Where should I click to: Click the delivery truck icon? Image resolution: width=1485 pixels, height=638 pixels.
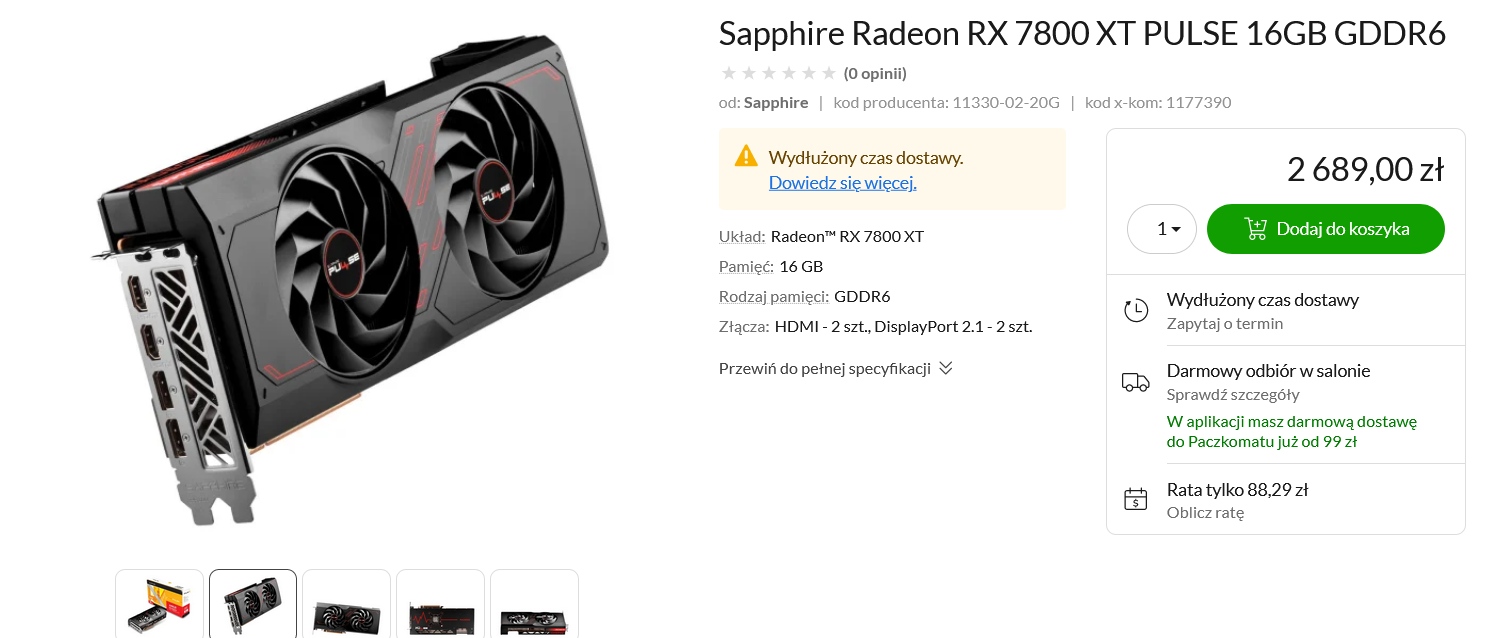click(1136, 381)
